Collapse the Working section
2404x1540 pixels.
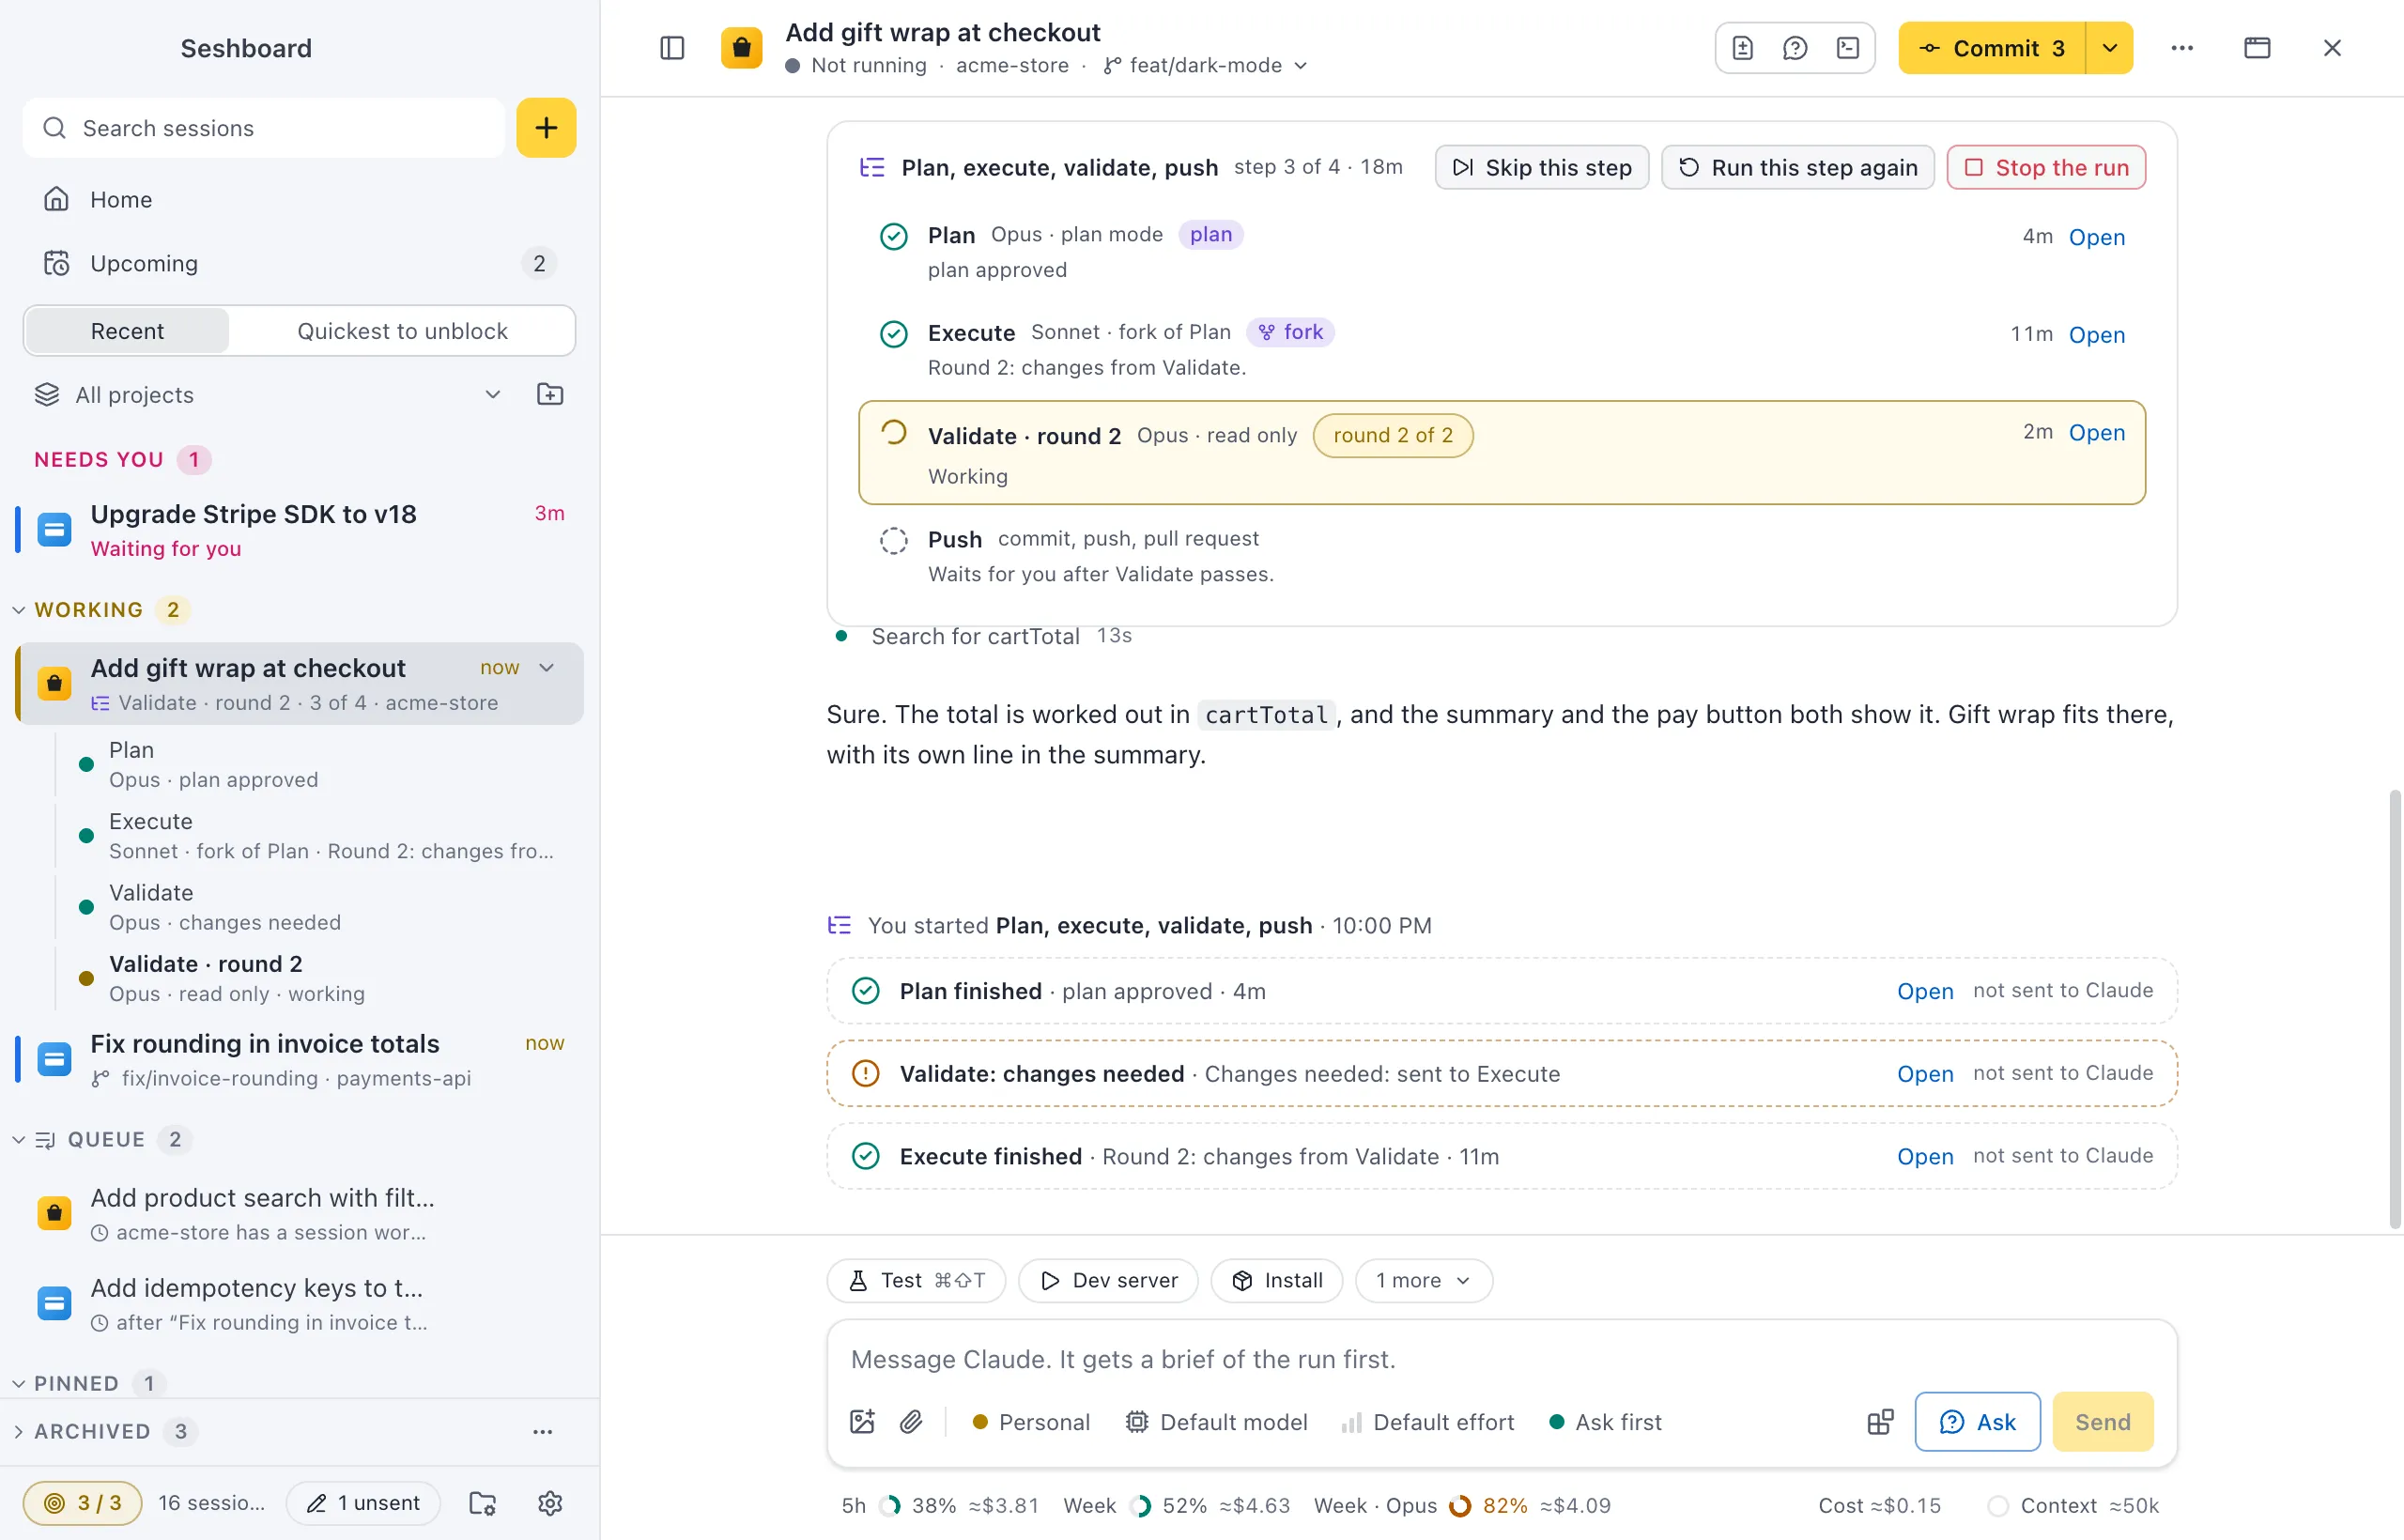coord(18,610)
